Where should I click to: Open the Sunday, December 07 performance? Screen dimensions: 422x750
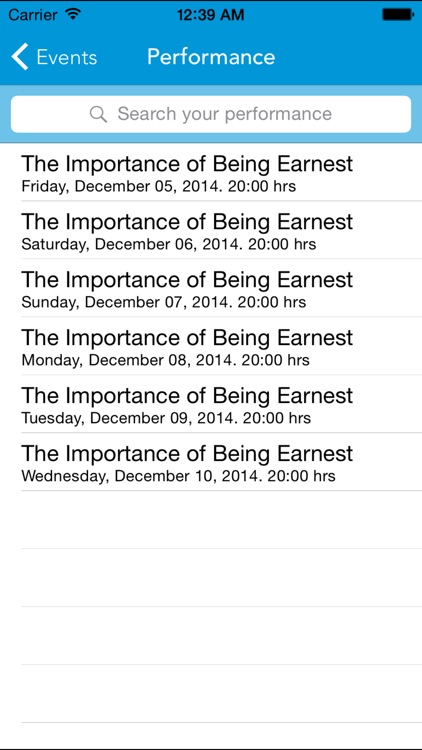[x=211, y=288]
